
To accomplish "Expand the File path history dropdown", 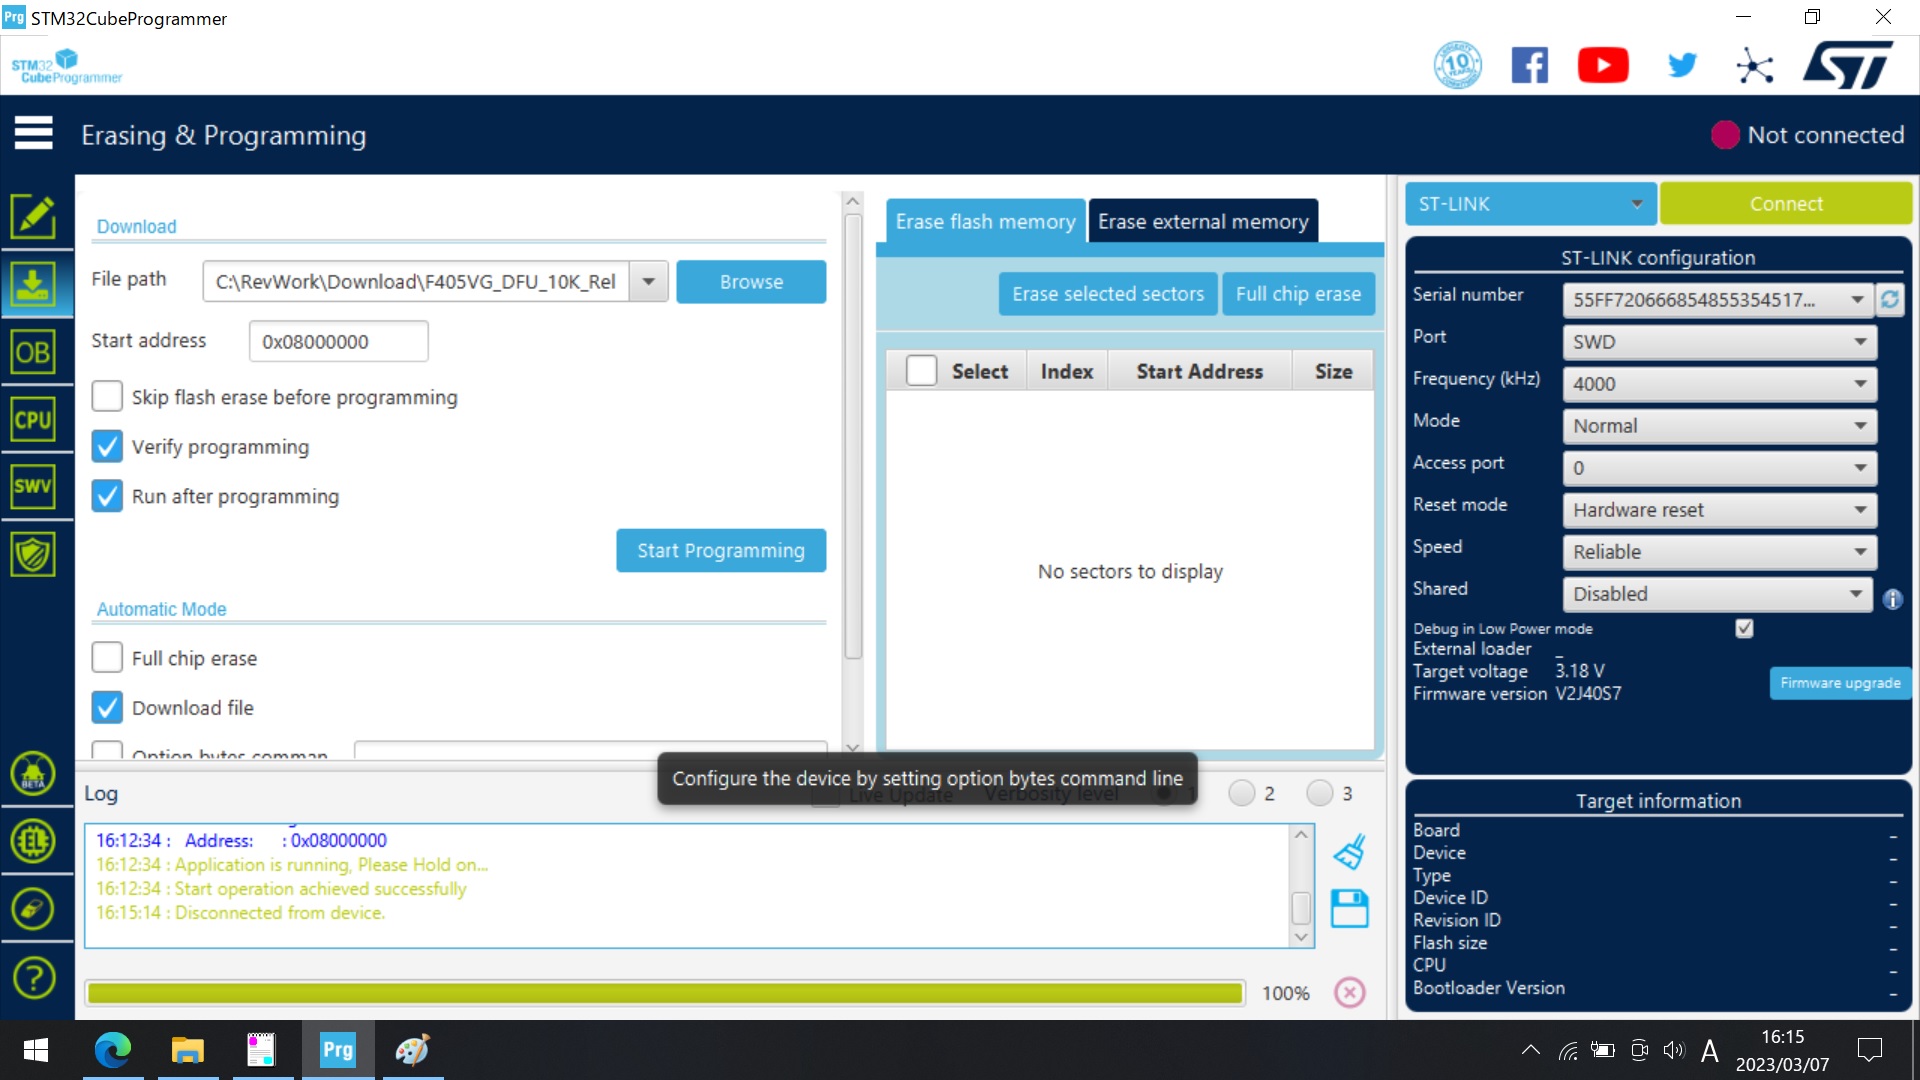I will (x=648, y=282).
